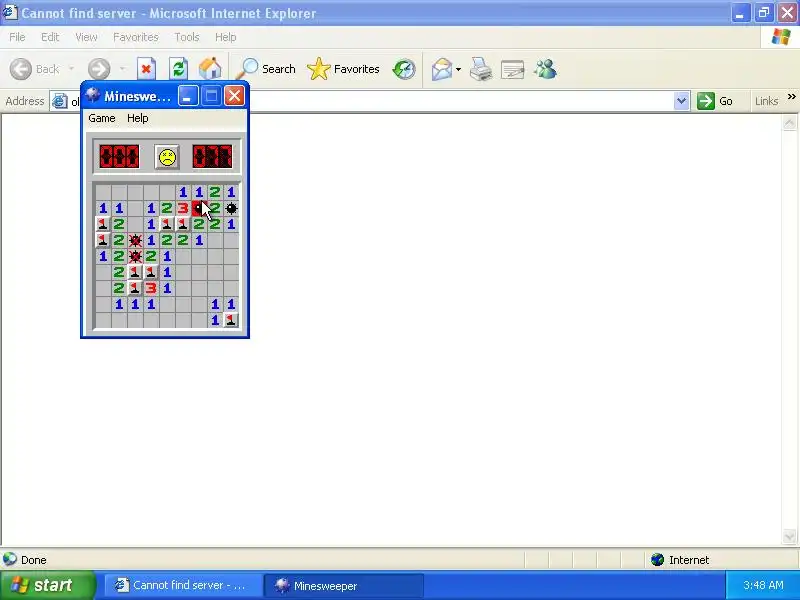Click the Minesweeper title bar mine icon

(92, 95)
